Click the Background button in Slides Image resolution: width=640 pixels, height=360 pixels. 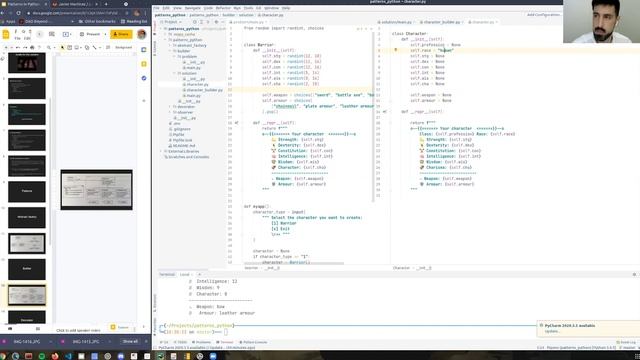click(x=123, y=47)
